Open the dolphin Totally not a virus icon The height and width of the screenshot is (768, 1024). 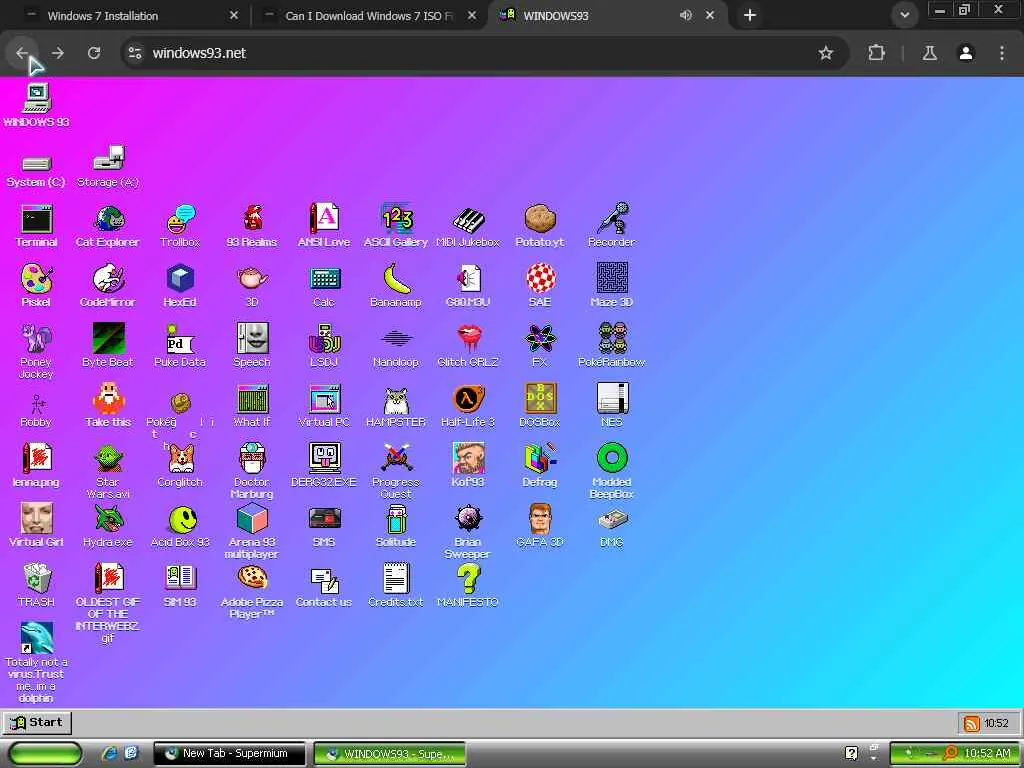coord(37,662)
